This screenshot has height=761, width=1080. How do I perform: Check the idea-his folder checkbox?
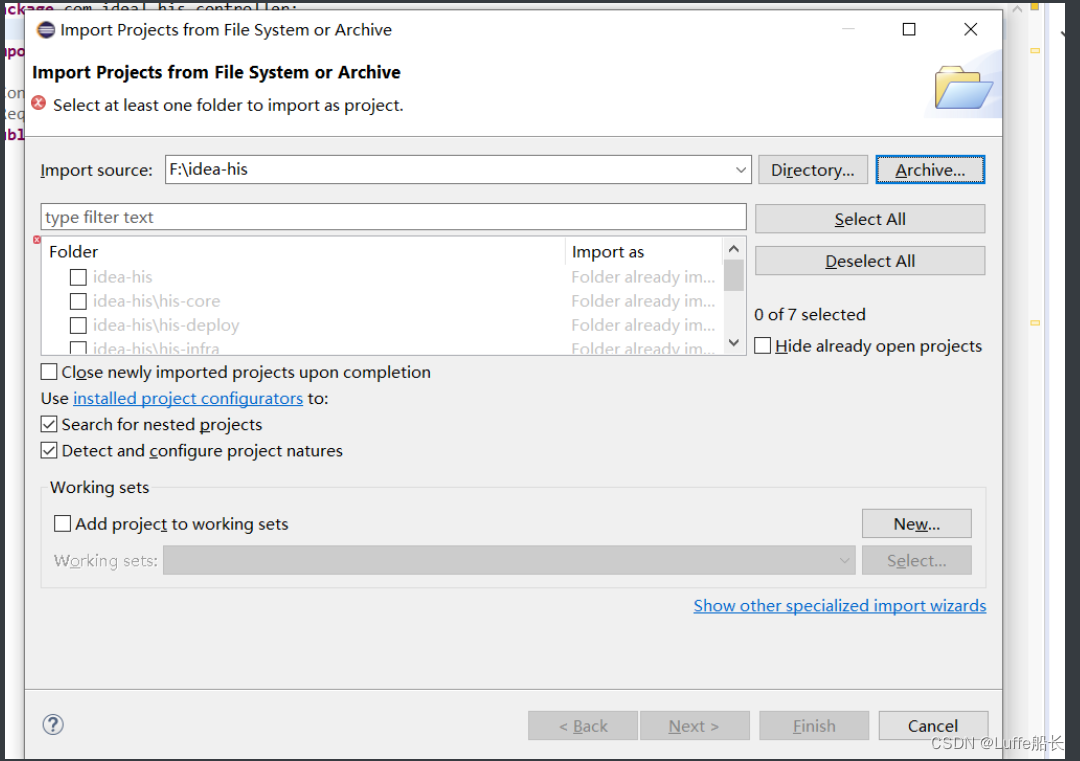pos(77,277)
